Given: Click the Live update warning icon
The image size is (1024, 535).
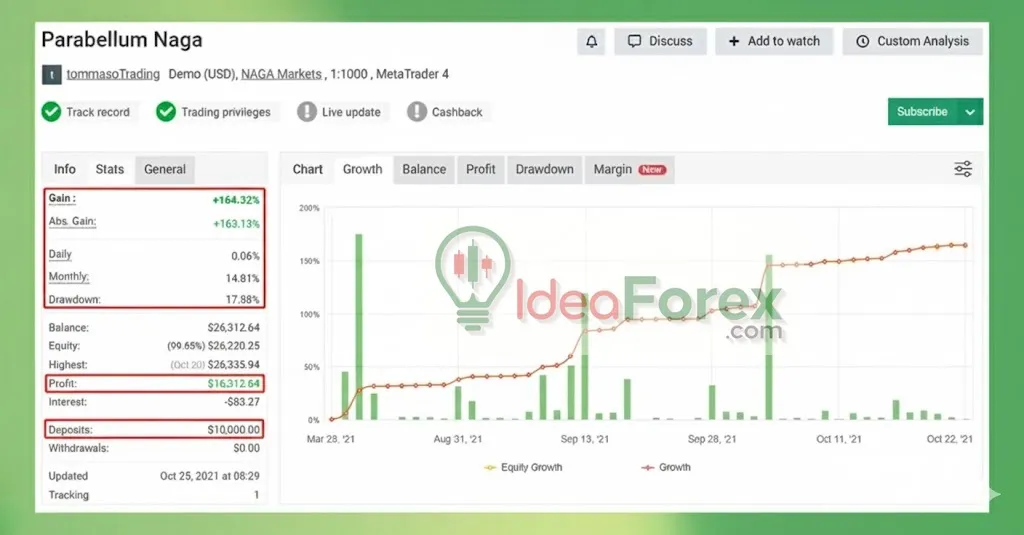Looking at the screenshot, I should tap(306, 112).
